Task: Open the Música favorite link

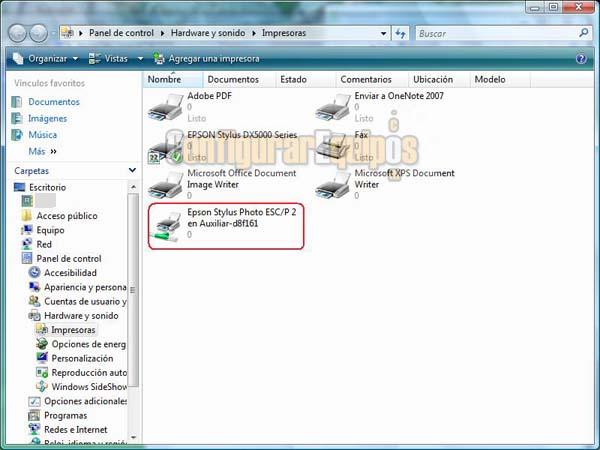Action: pyautogui.click(x=42, y=135)
